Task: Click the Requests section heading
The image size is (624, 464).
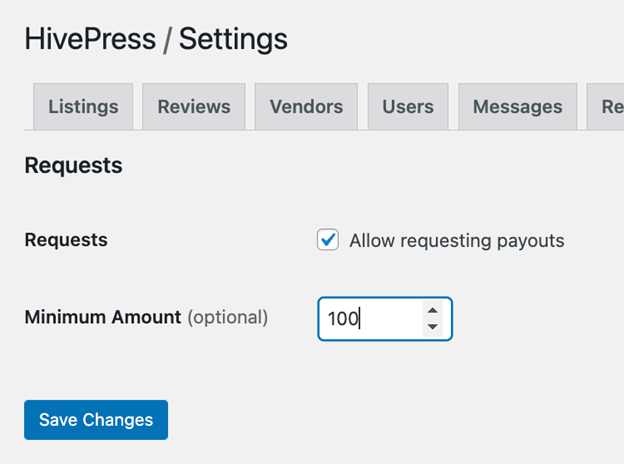Action: point(74,166)
